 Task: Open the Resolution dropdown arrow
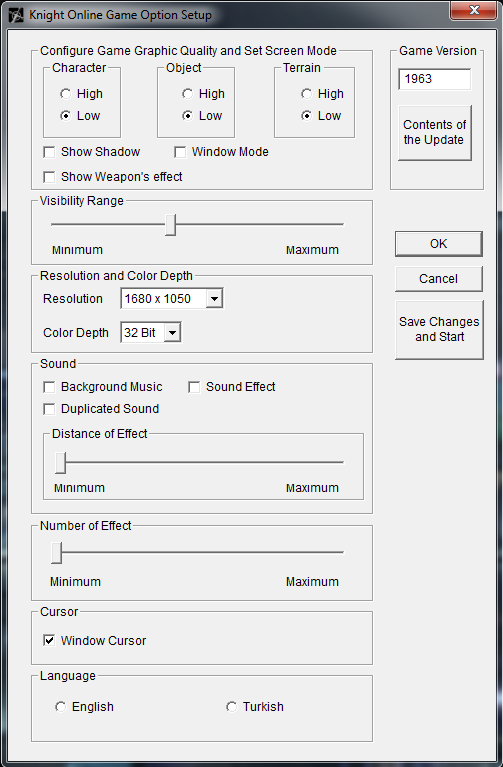pyautogui.click(x=214, y=298)
